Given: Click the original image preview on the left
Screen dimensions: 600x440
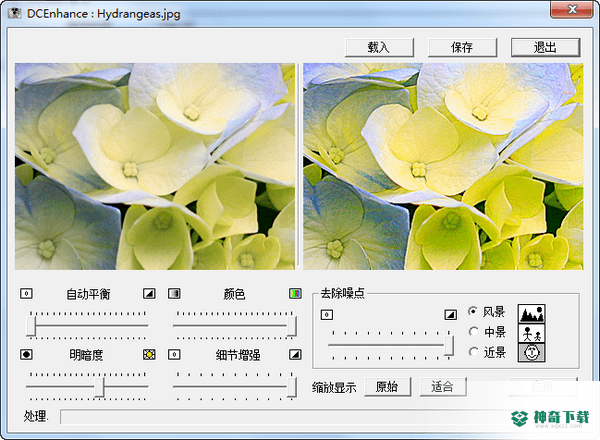Looking at the screenshot, I should click(155, 166).
